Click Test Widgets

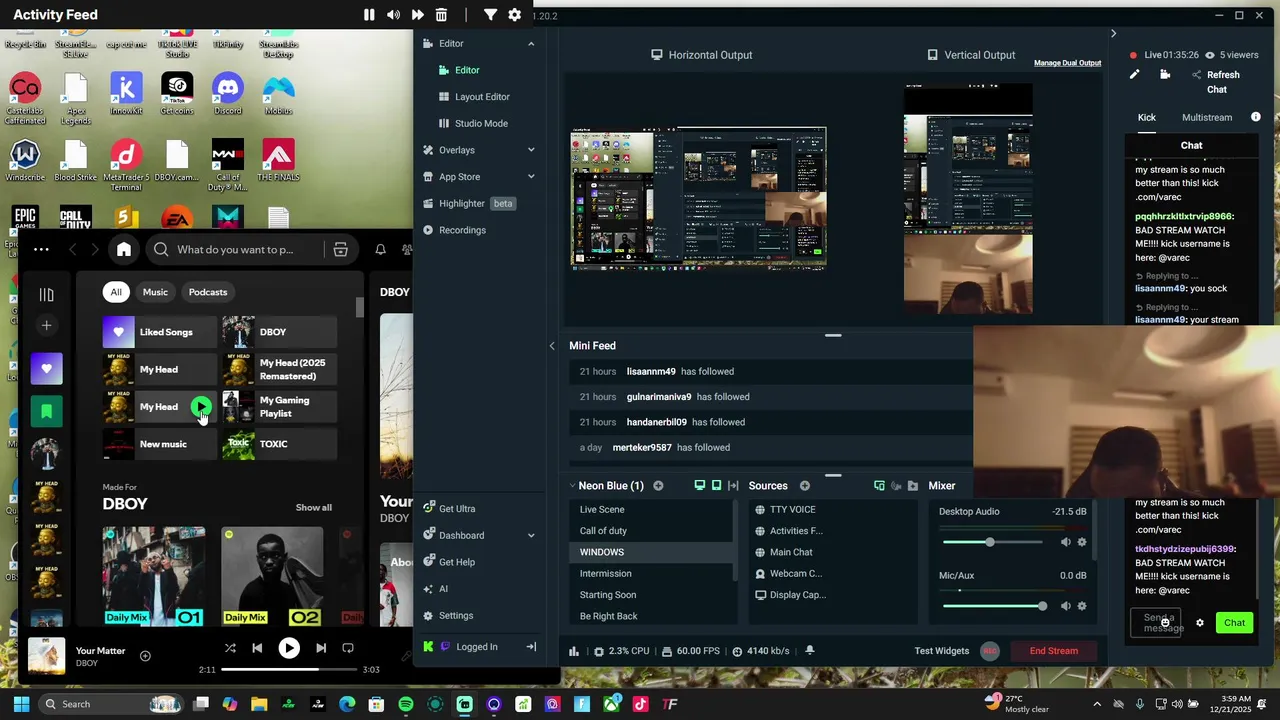coord(941,651)
